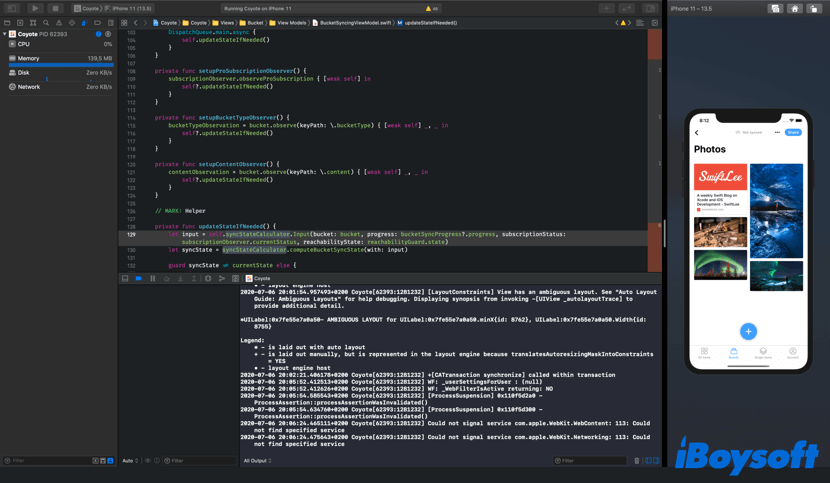Select the All Items tab in simulator
Viewport: 830px width, 483px height.
point(704,353)
